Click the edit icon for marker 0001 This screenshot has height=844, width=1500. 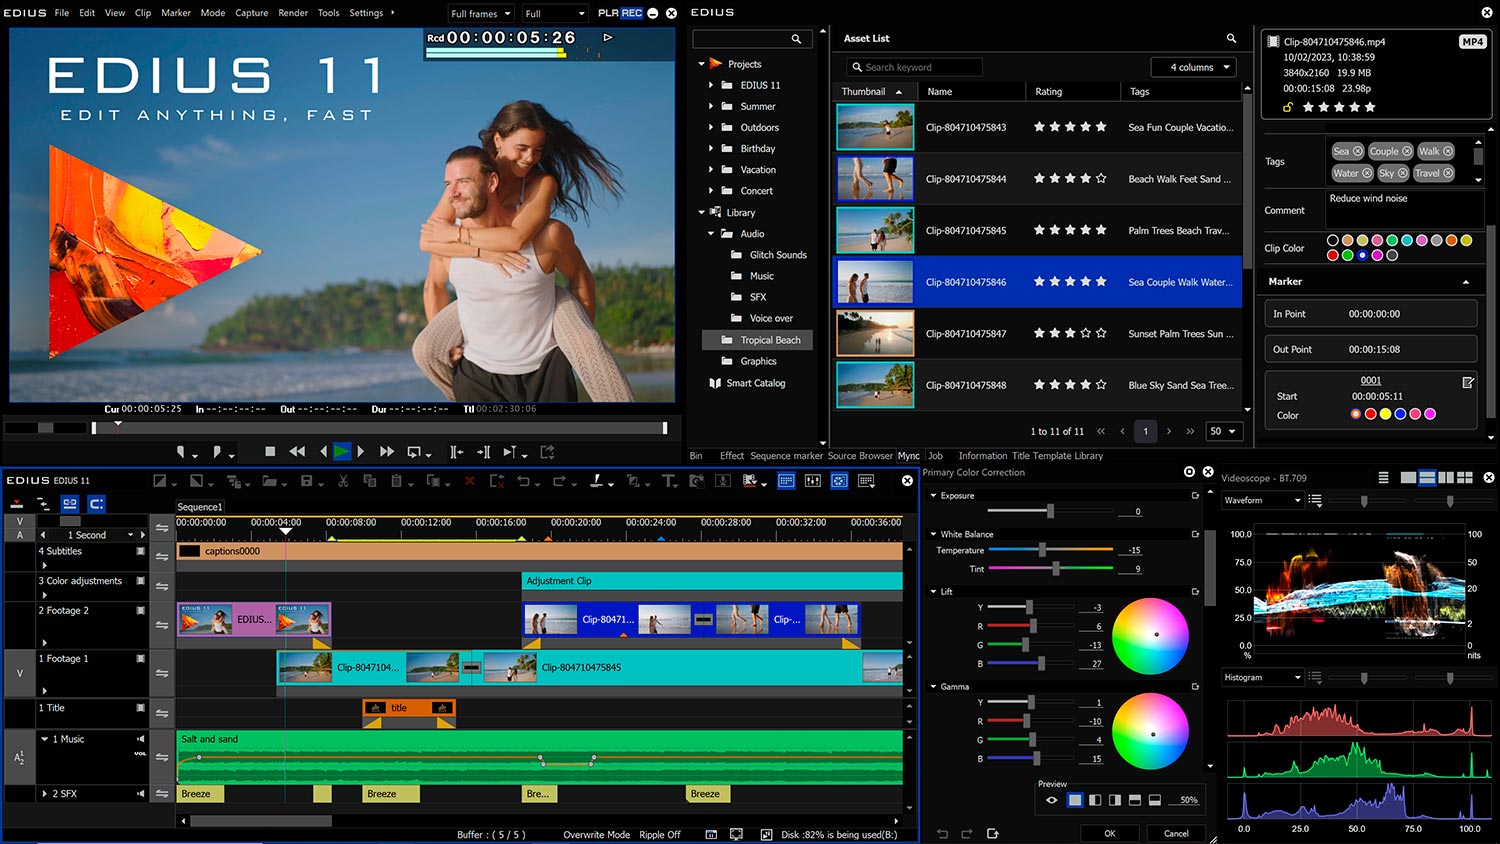click(x=1468, y=382)
